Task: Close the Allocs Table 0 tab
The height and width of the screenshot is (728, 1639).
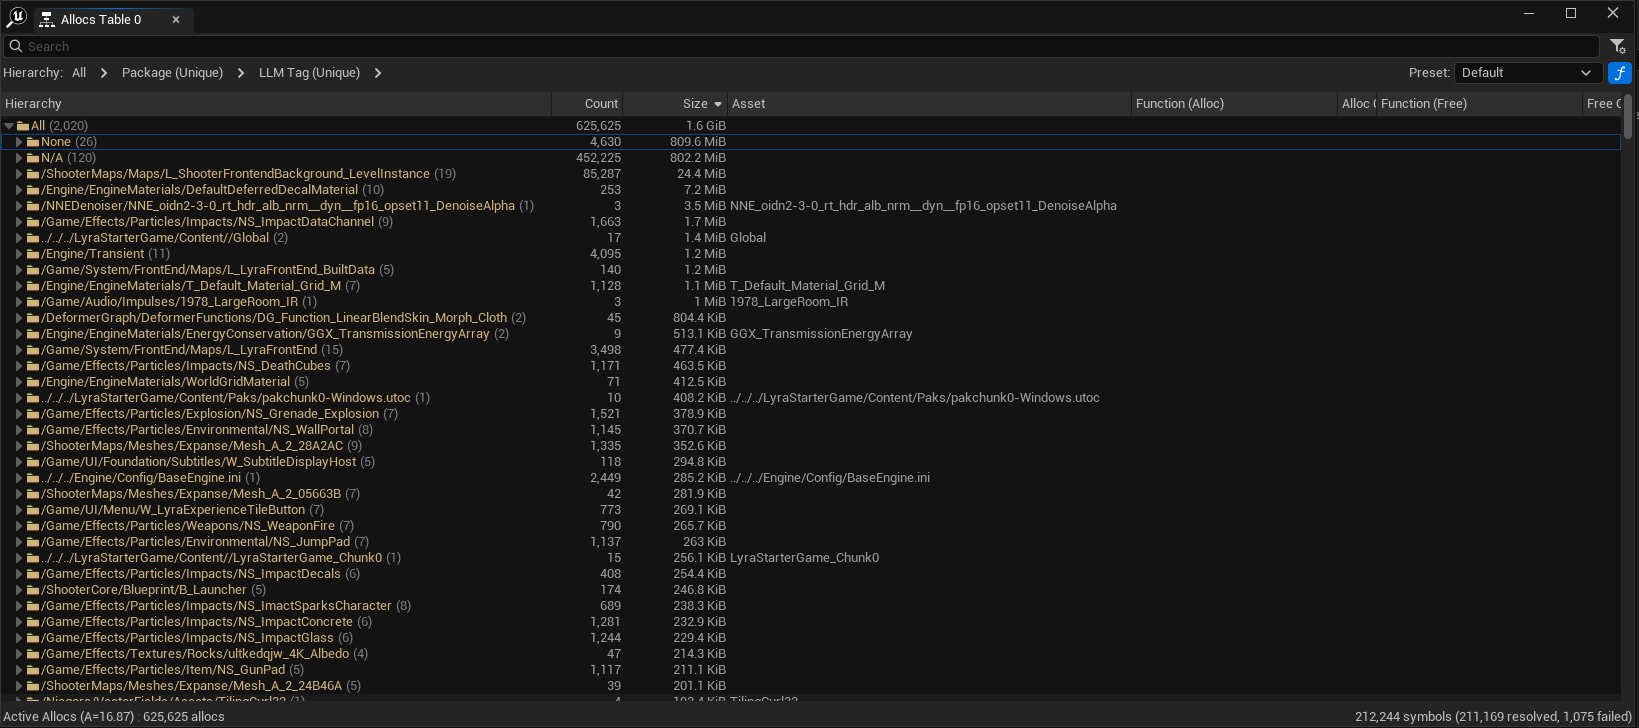Action: [176, 20]
